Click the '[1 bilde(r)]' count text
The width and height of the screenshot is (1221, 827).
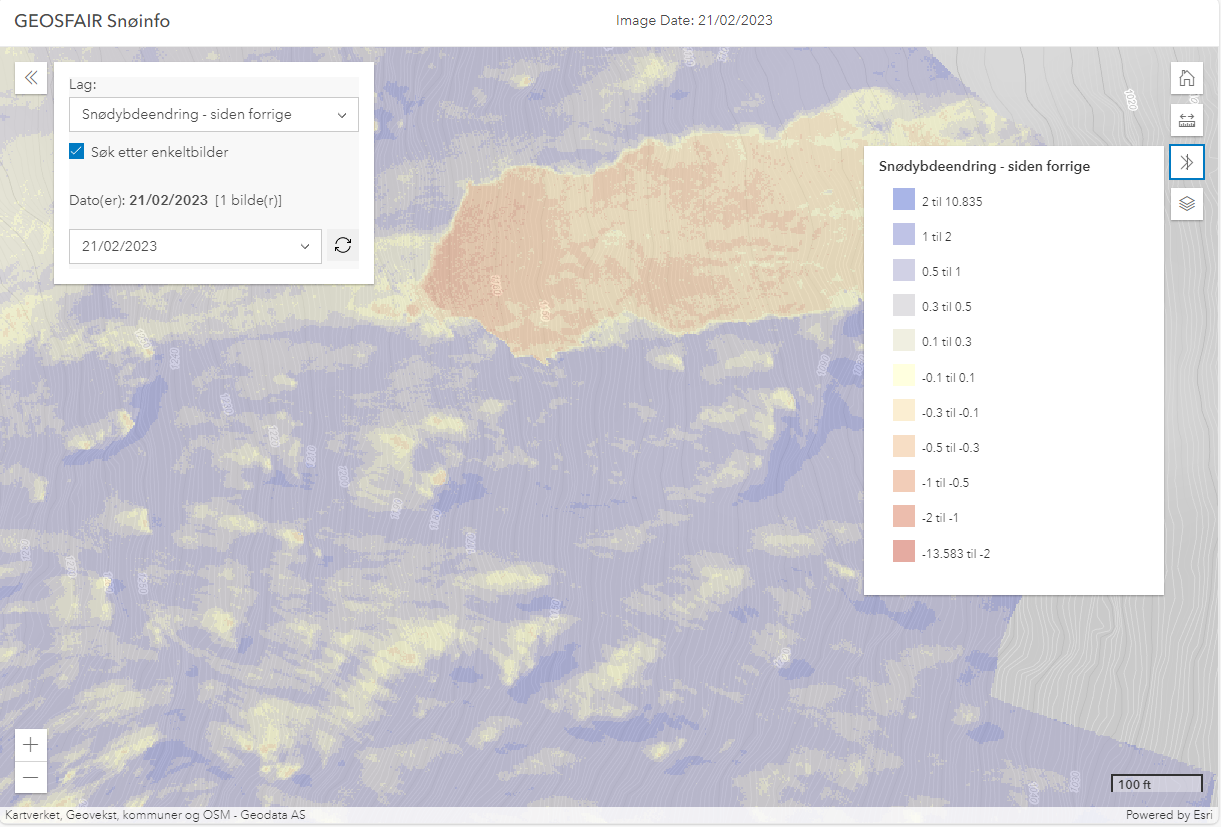[248, 199]
